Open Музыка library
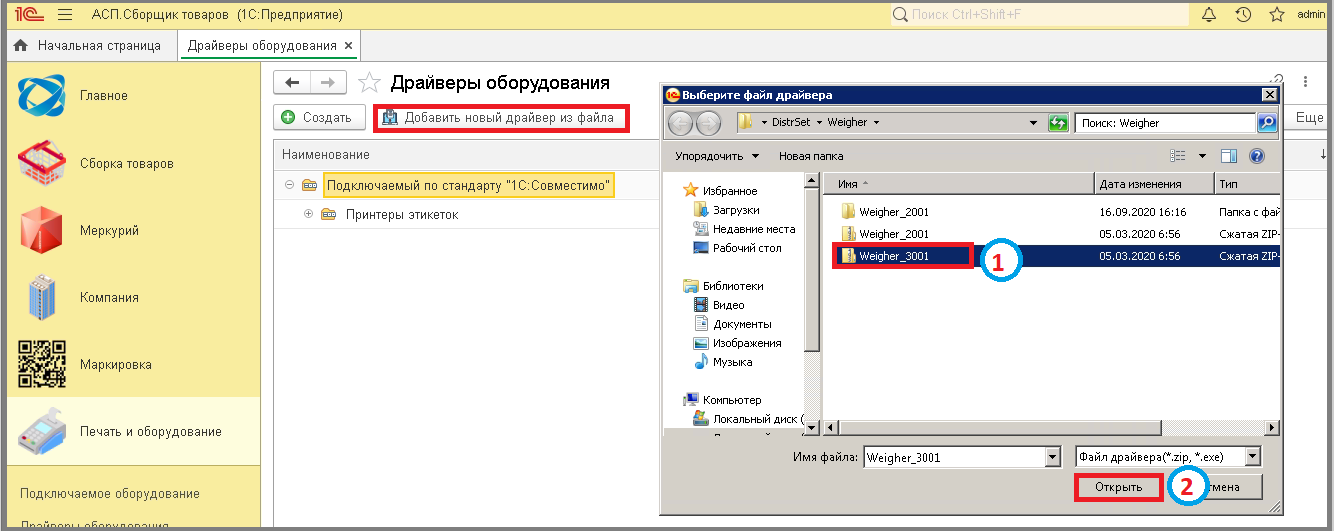The height and width of the screenshot is (531, 1334). 724,362
